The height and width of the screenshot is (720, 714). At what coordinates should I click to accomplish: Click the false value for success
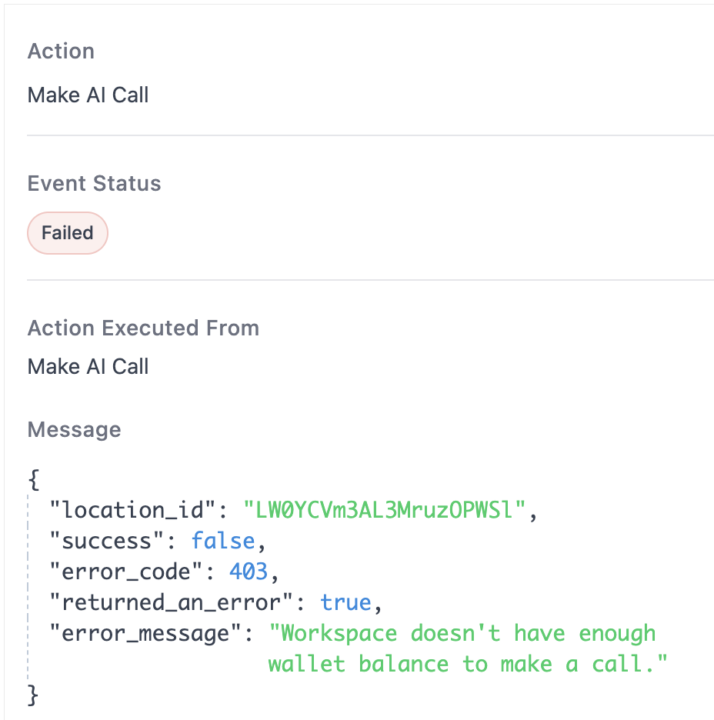click(x=222, y=541)
